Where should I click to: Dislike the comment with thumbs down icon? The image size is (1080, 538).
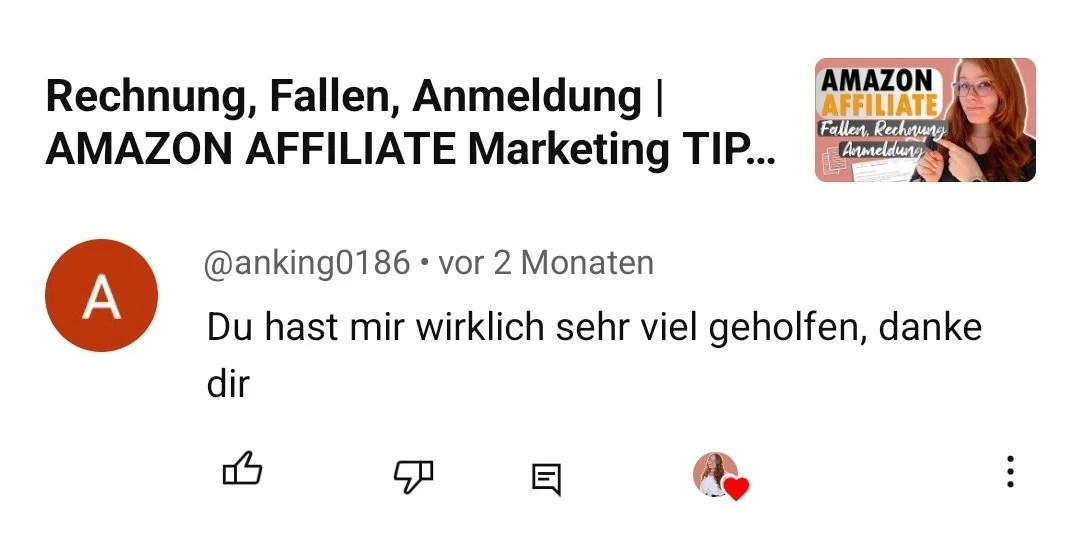coord(413,475)
